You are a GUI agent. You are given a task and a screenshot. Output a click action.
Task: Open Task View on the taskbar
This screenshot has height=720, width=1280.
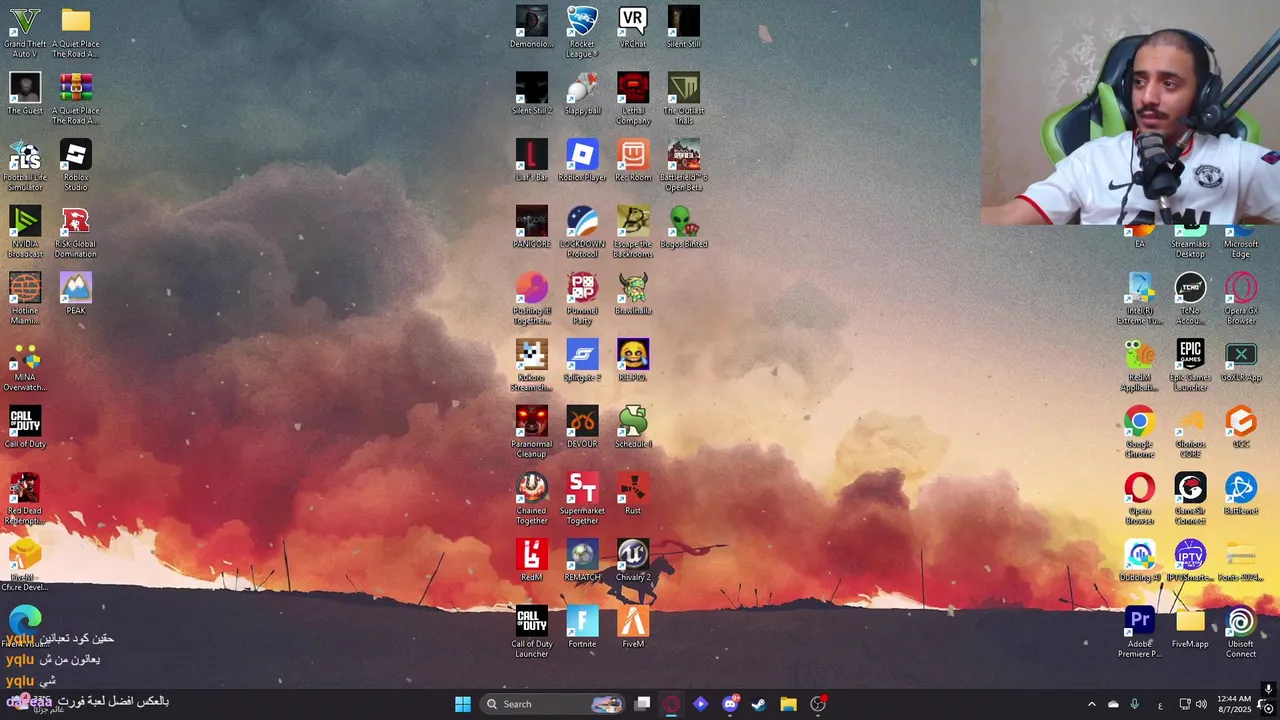pyautogui.click(x=643, y=704)
